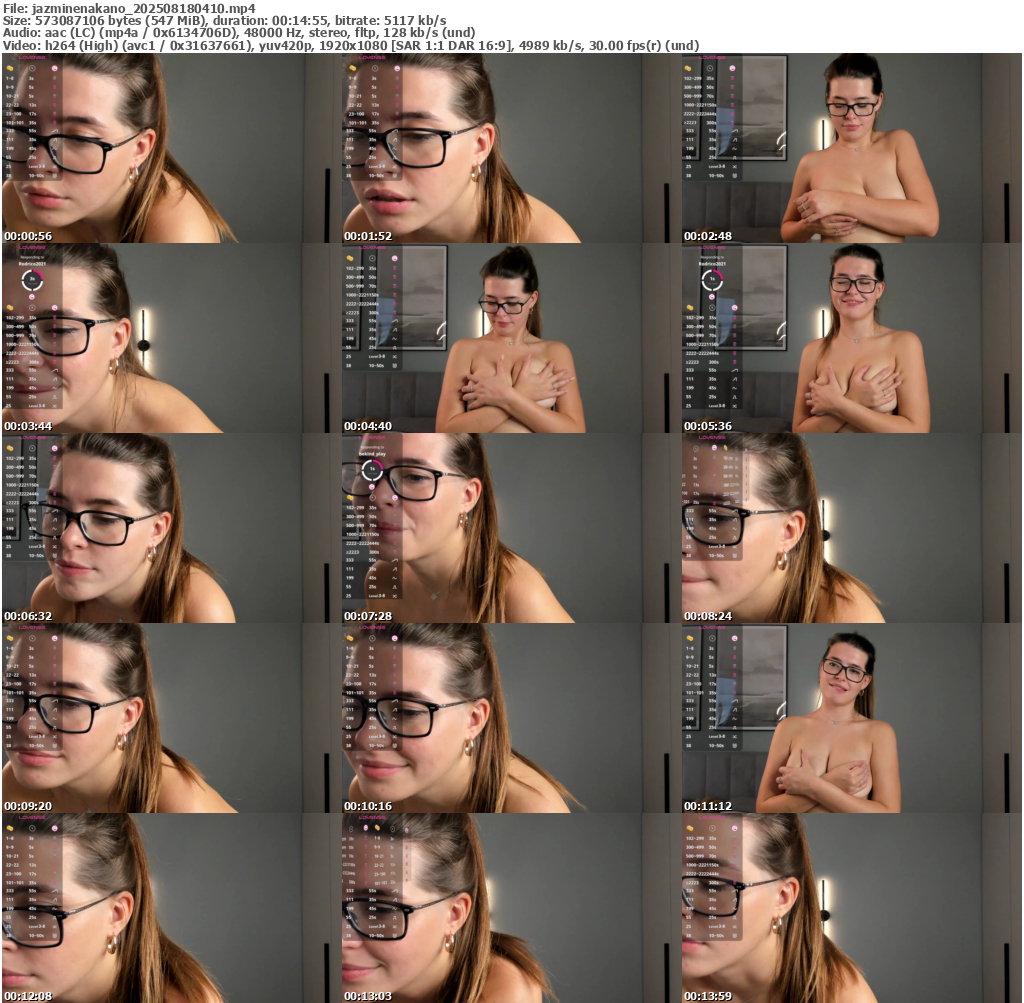This screenshot has width=1024, height=1003.
Task: Click the frame marked 00:11:12
Action: click(851, 718)
